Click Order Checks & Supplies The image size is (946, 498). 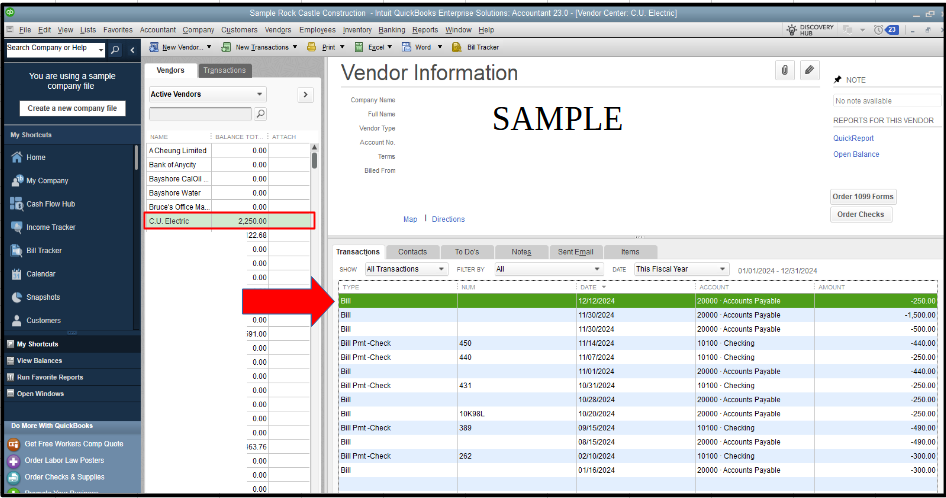tap(64, 477)
